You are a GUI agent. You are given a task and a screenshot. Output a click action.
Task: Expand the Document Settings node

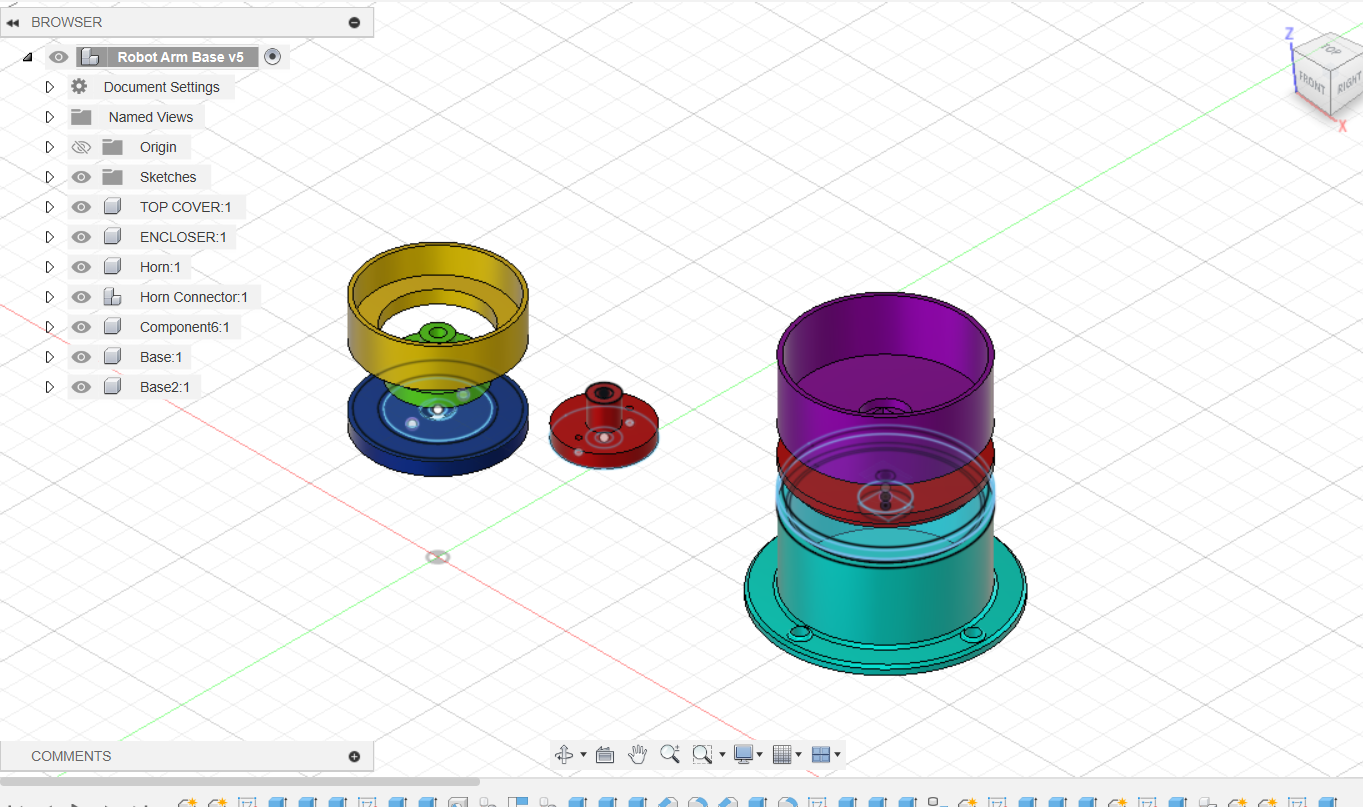(x=49, y=87)
